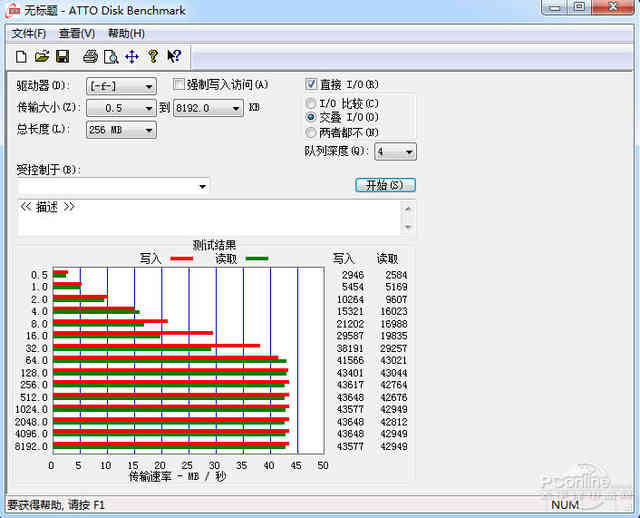This screenshot has height=518, width=640.
Task: Click the 传输速率 - MB / 秒 axis label
Action: click(178, 476)
